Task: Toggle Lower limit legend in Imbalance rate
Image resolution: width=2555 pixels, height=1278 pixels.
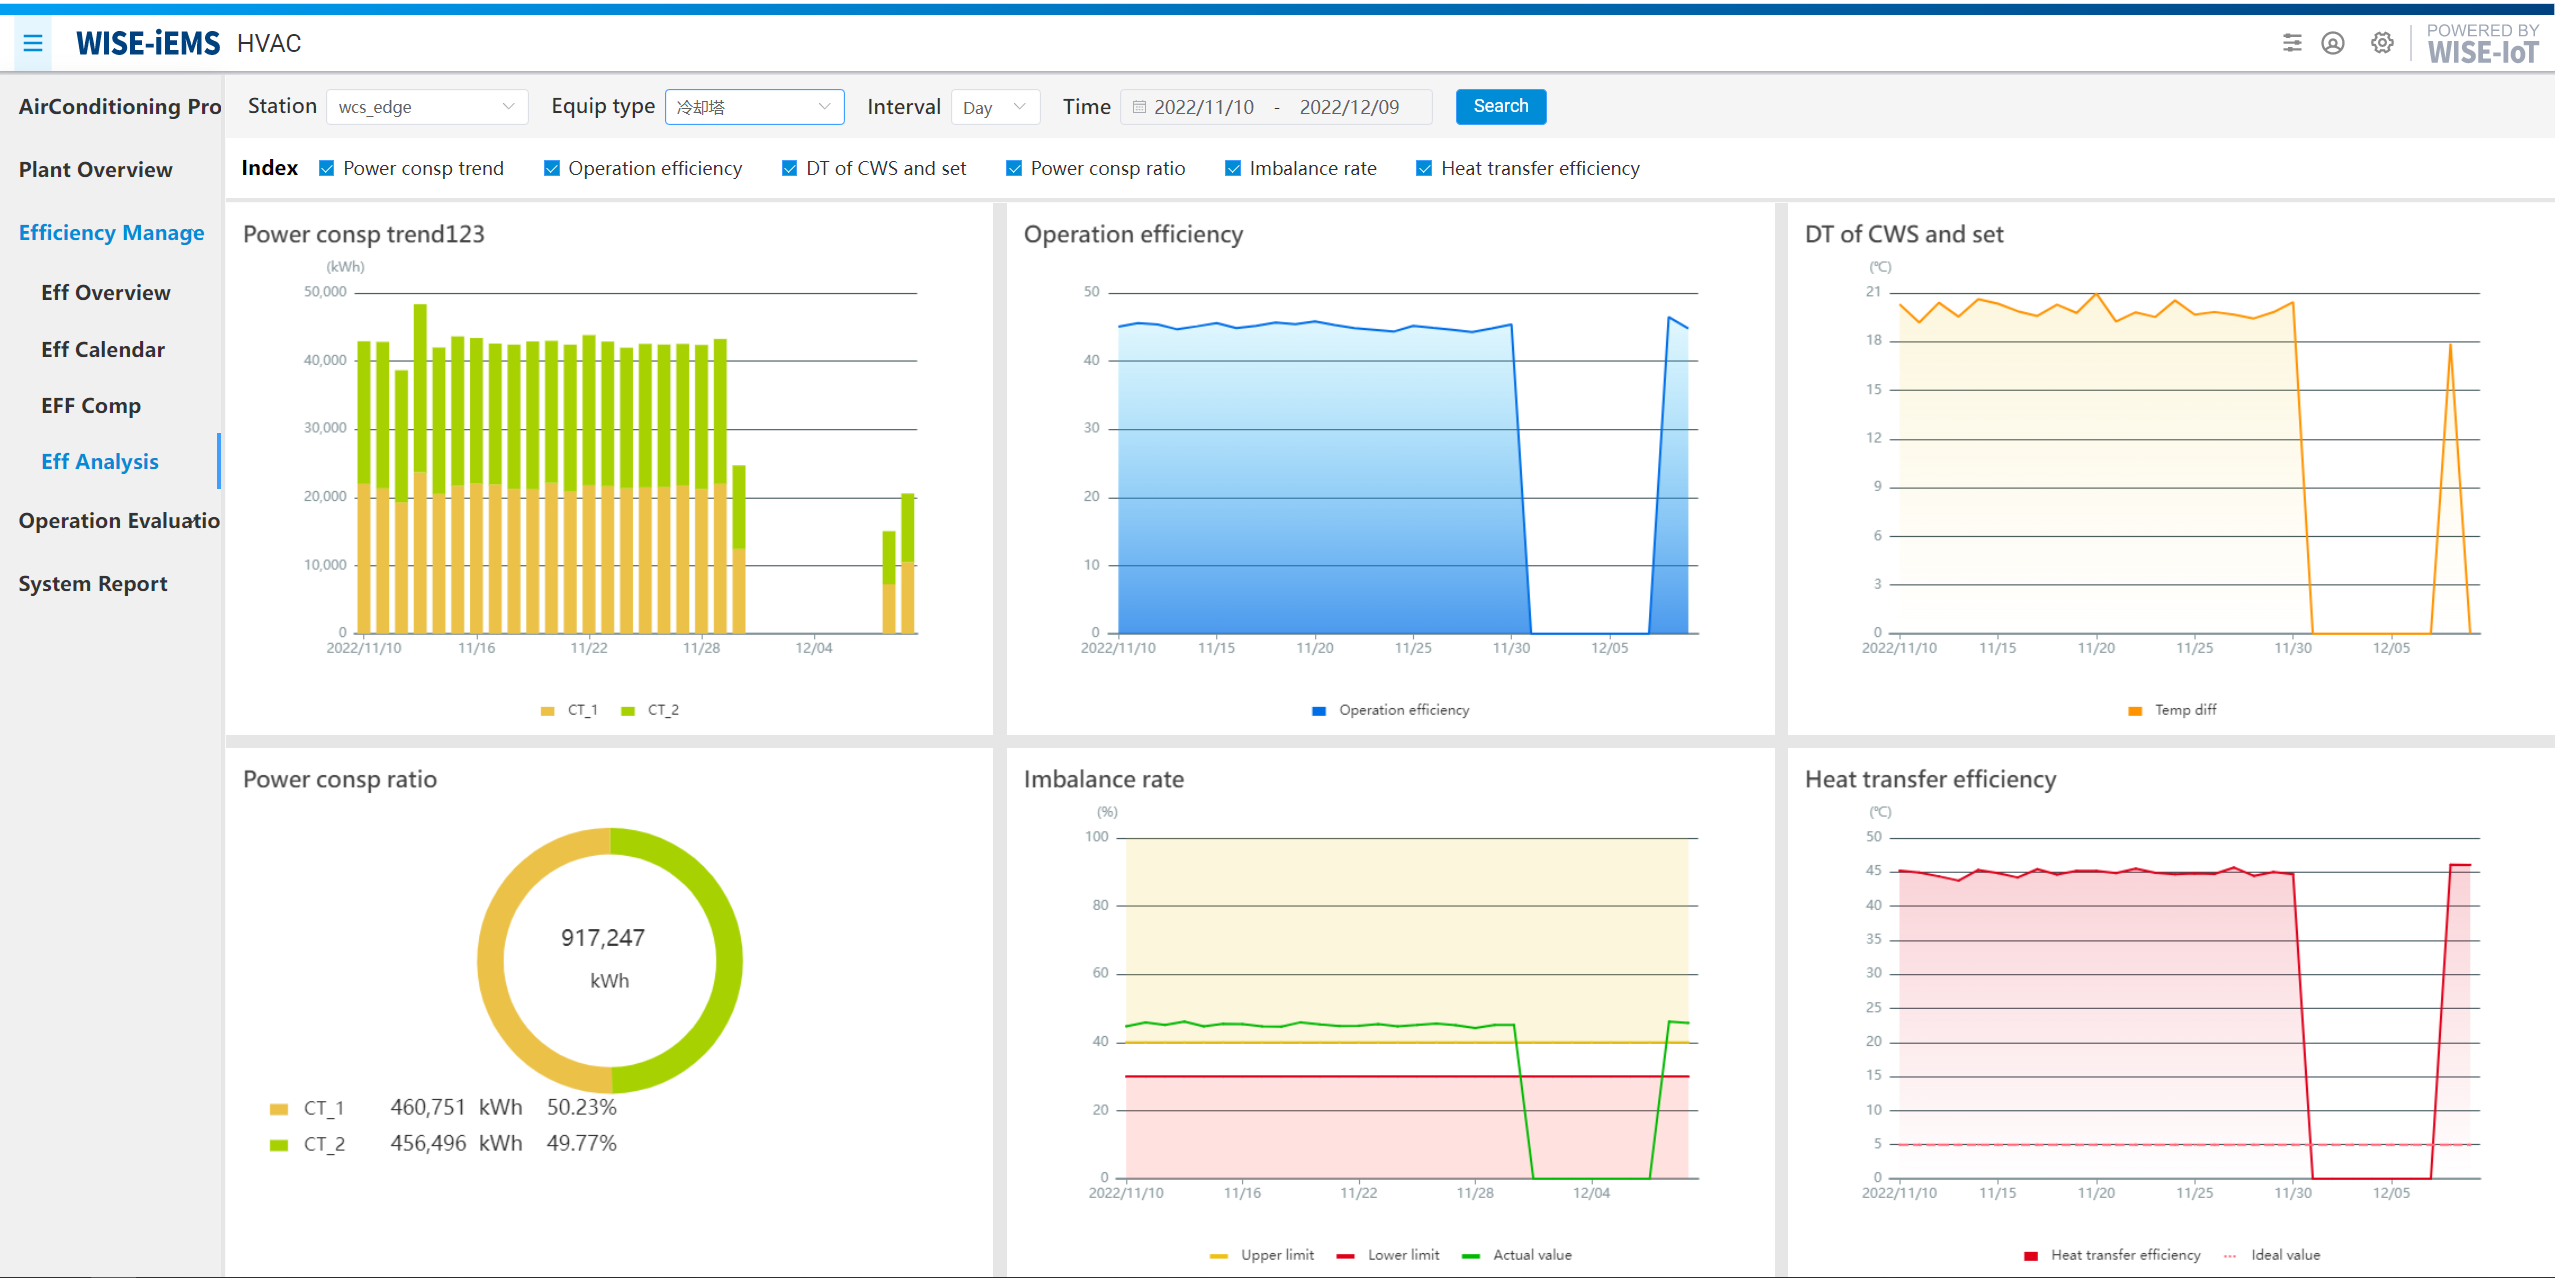Action: (1388, 1255)
